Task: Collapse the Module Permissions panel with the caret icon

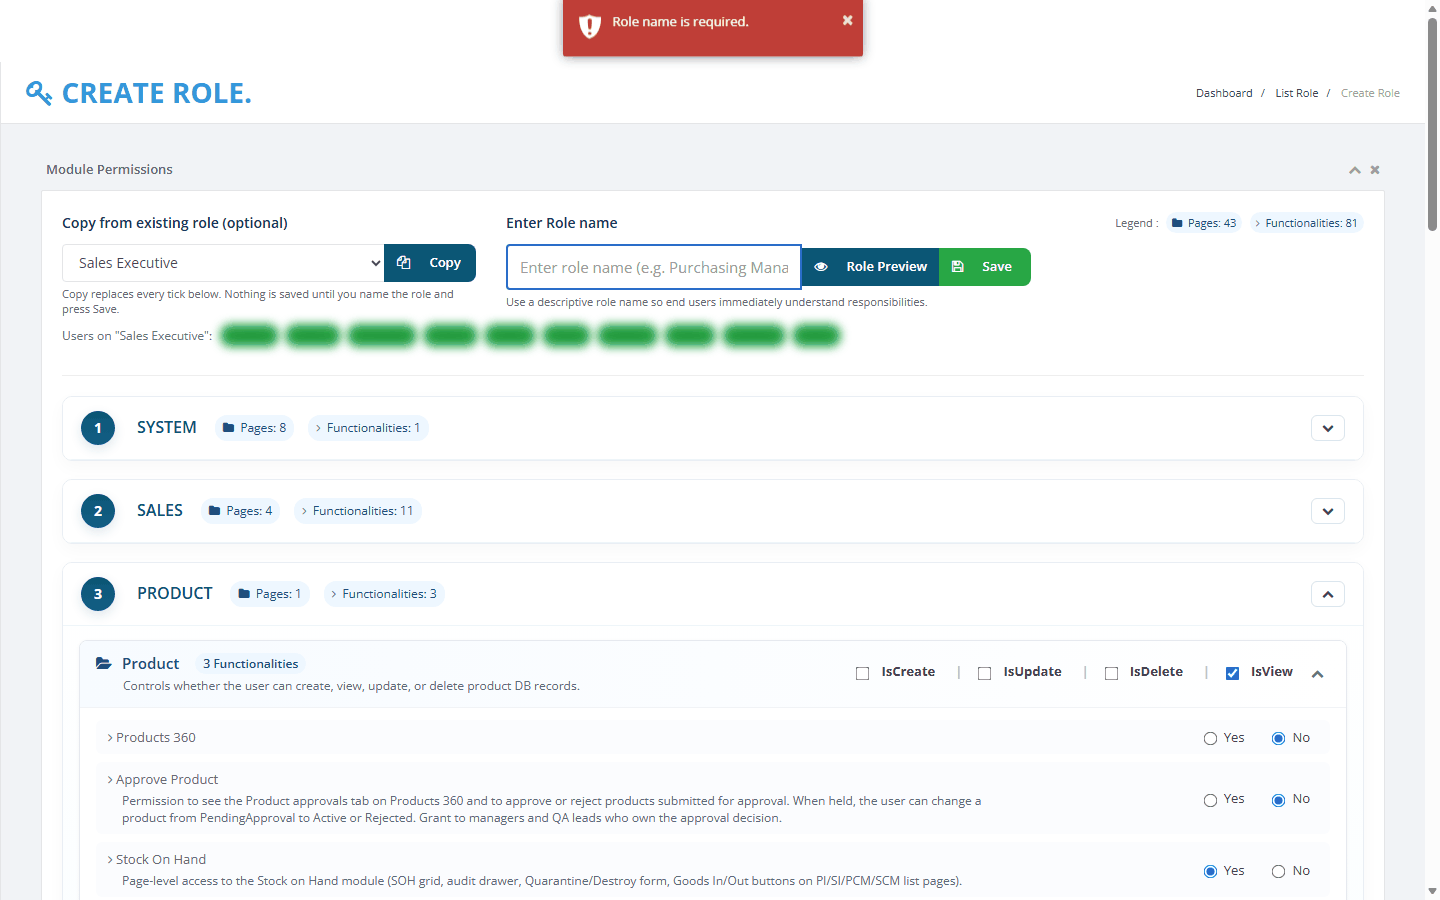Action: click(1354, 170)
